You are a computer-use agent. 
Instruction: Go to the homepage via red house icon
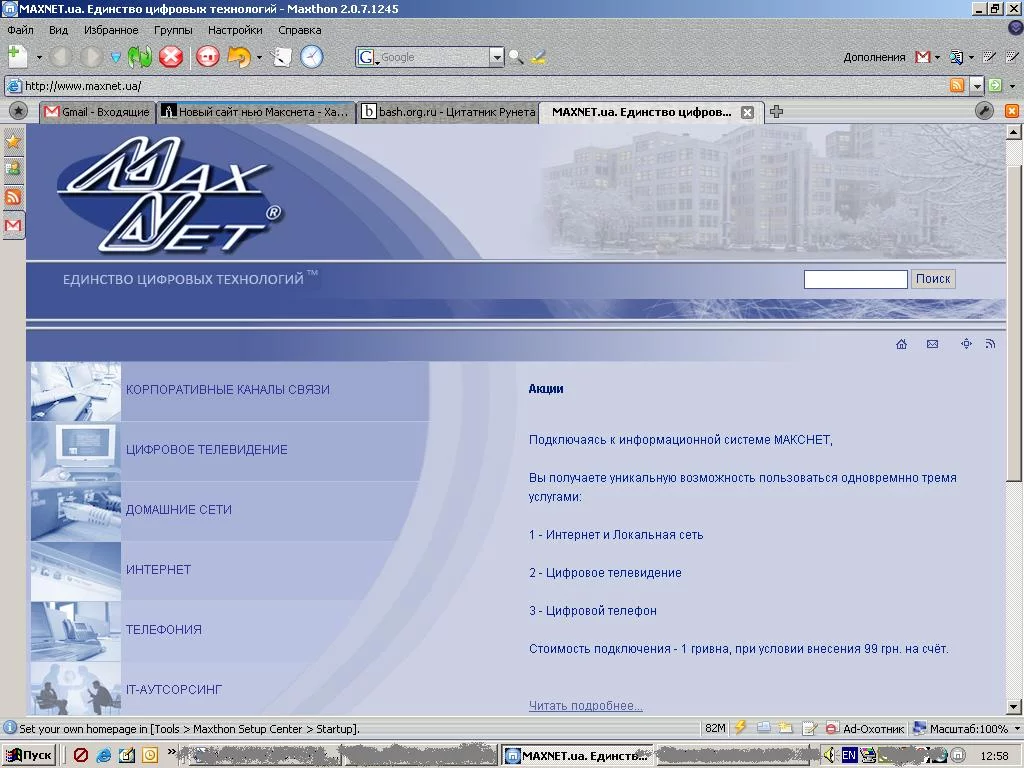(x=208, y=57)
